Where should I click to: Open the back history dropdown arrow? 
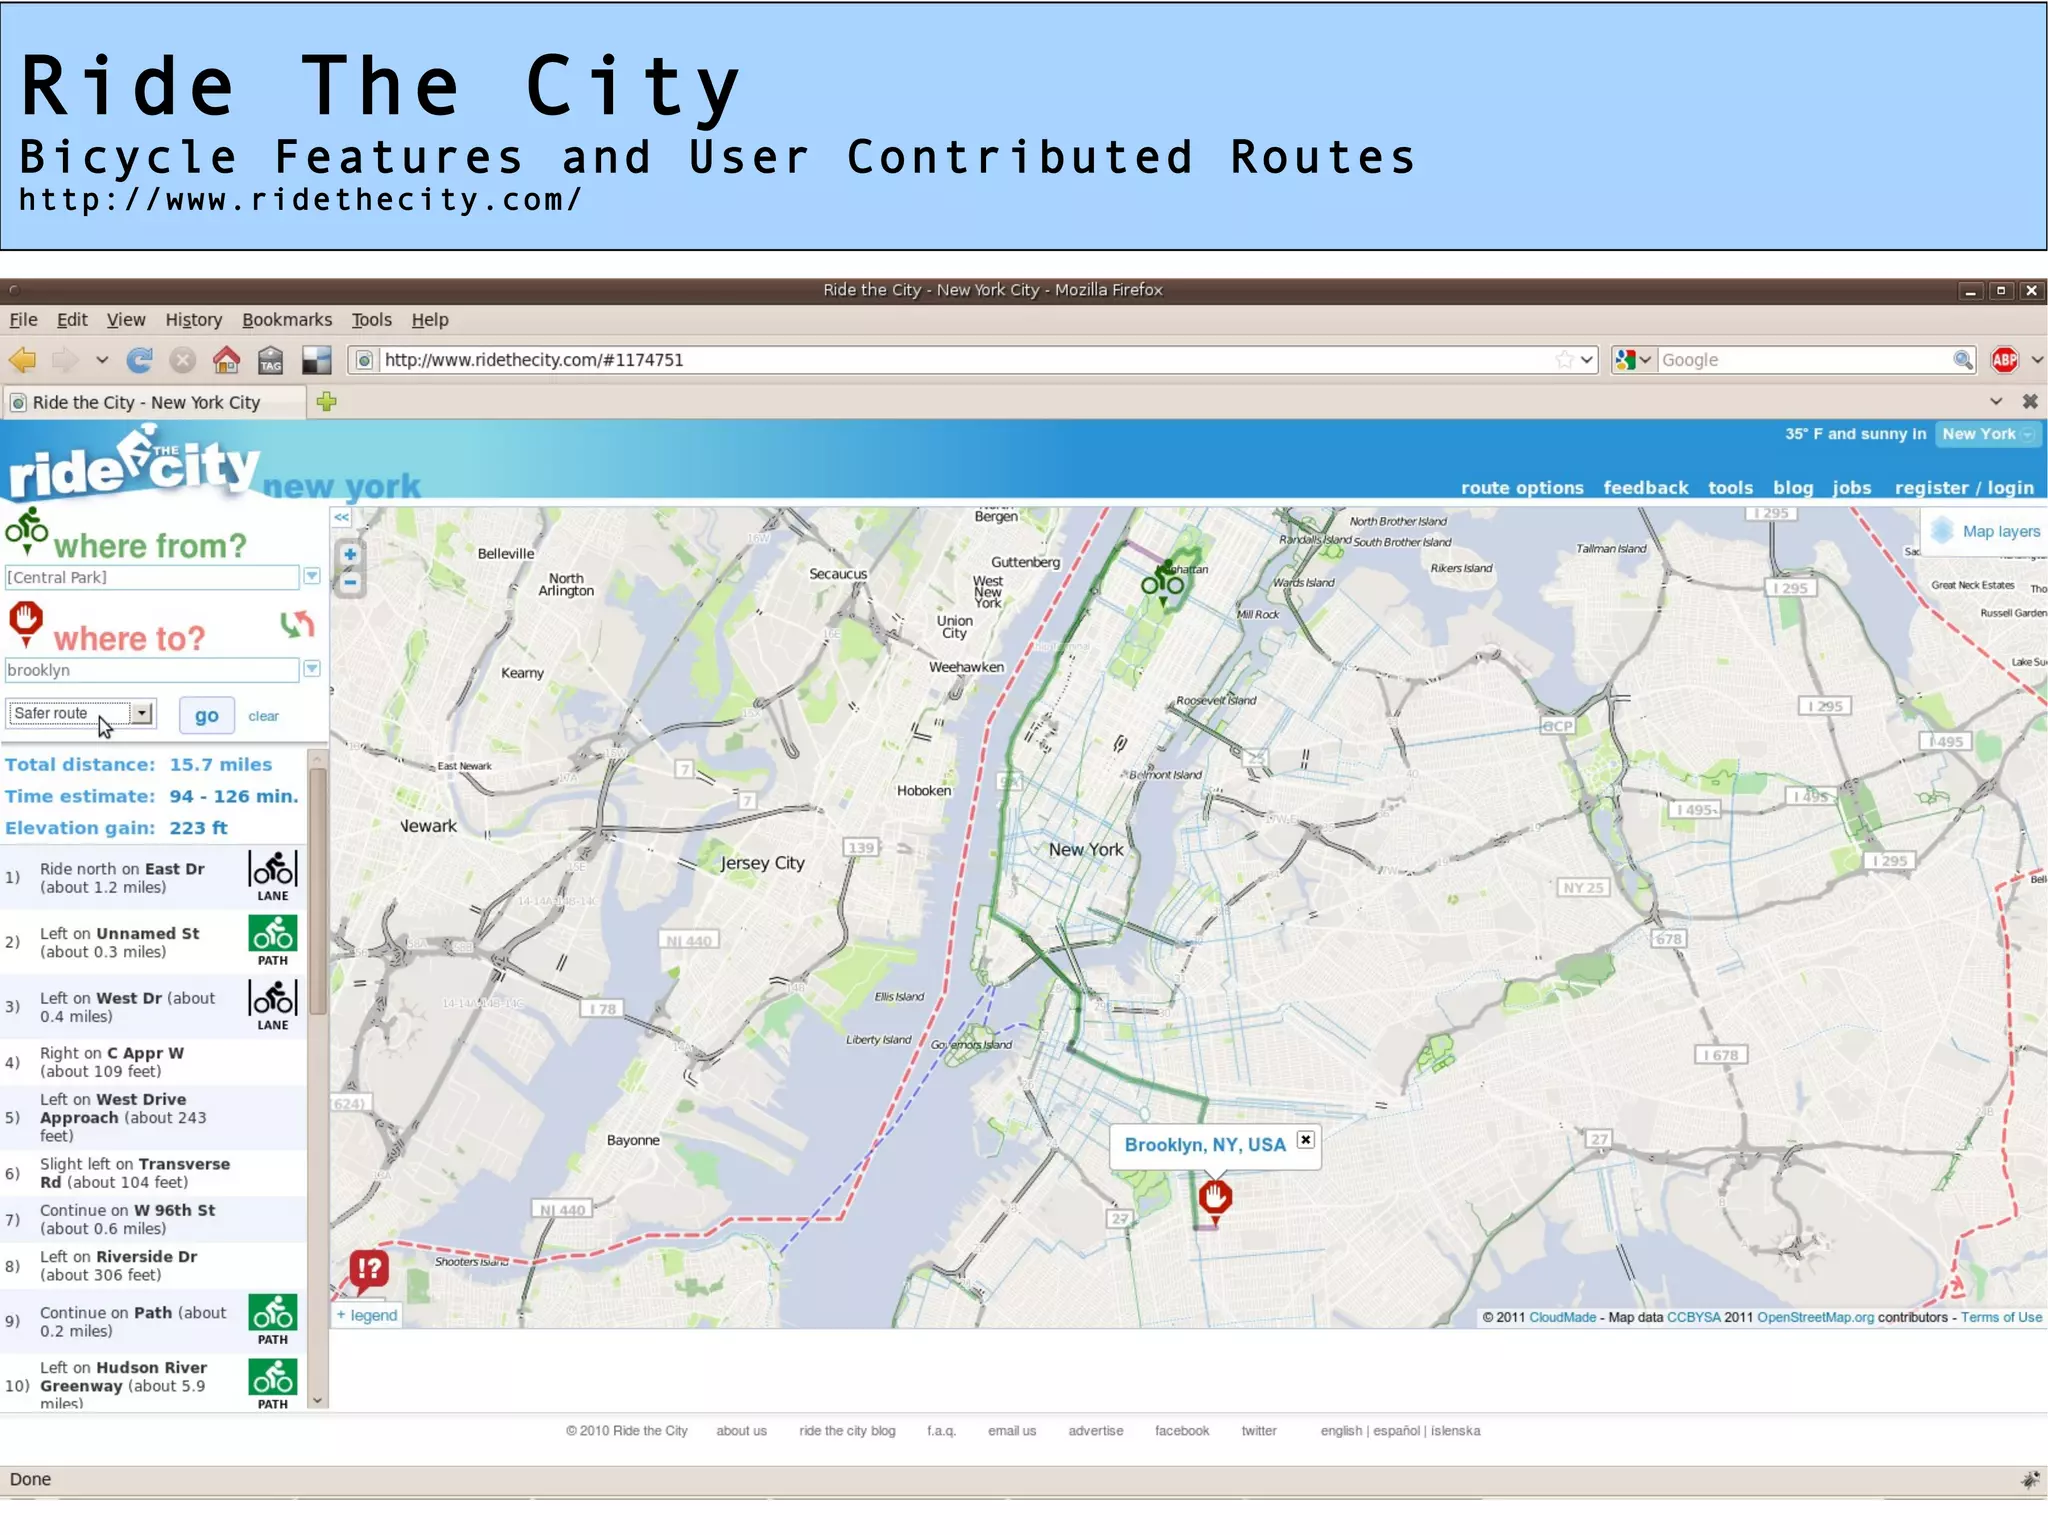101,360
